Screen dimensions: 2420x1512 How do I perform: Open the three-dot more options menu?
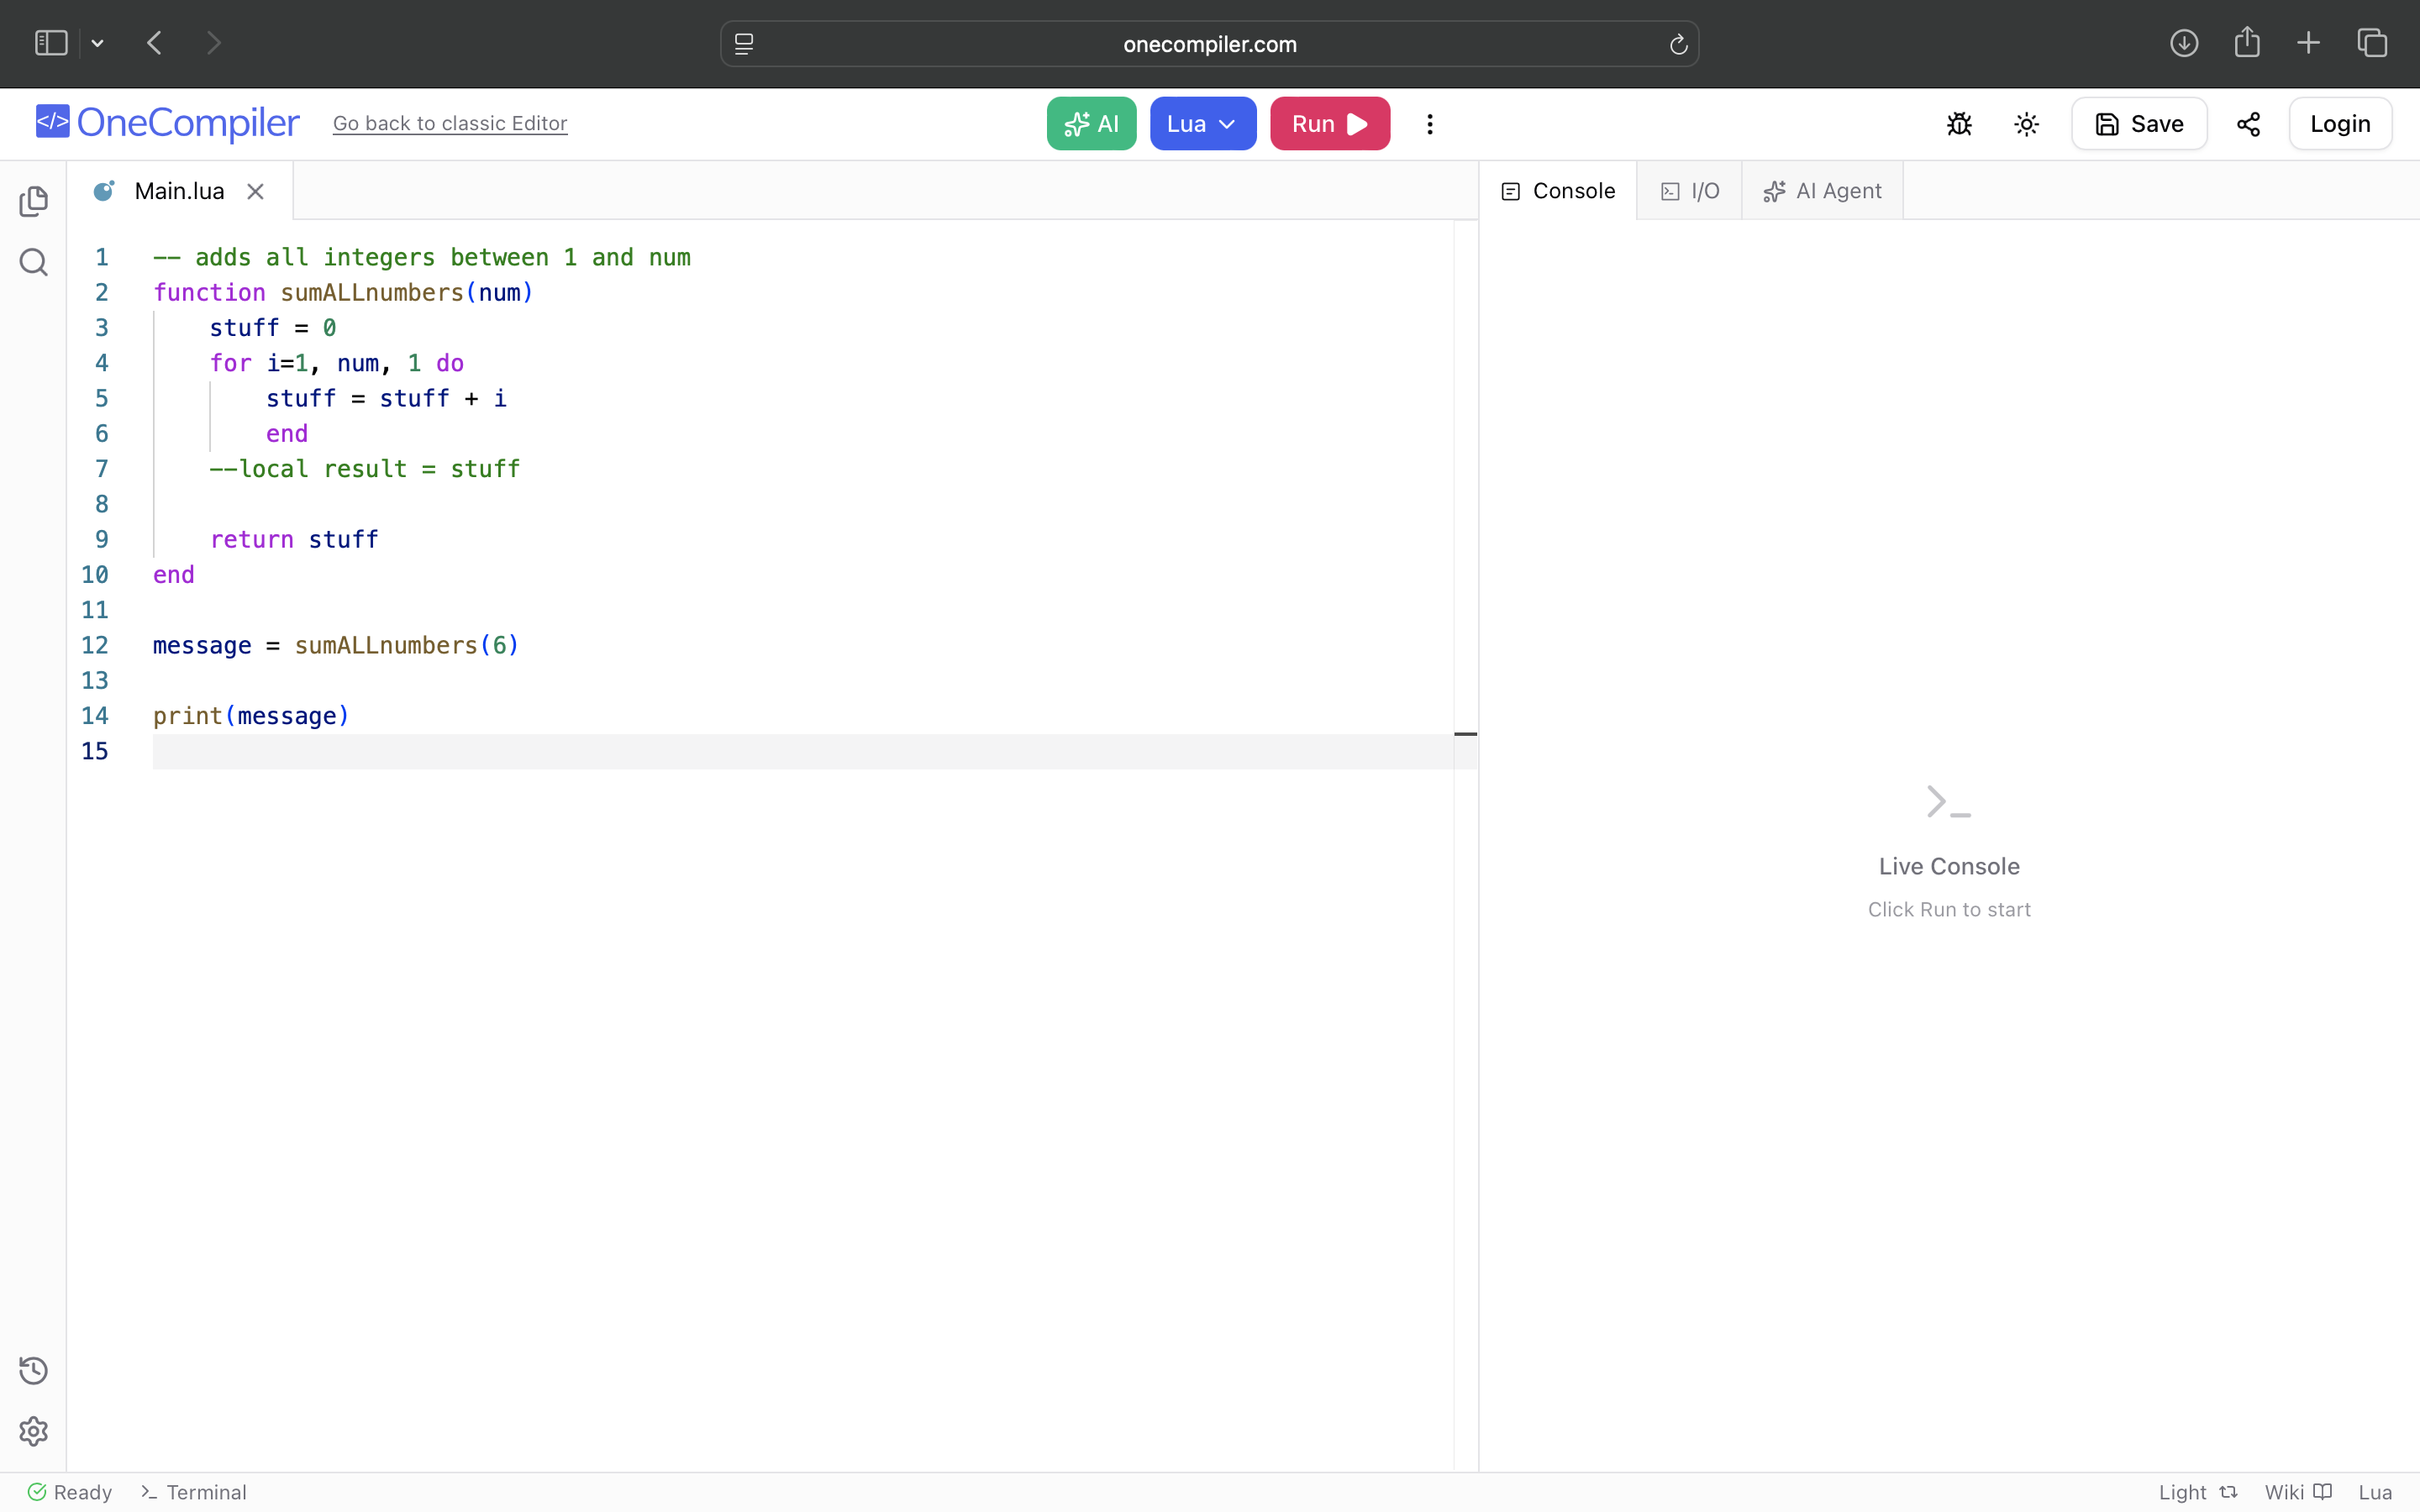pyautogui.click(x=1430, y=124)
